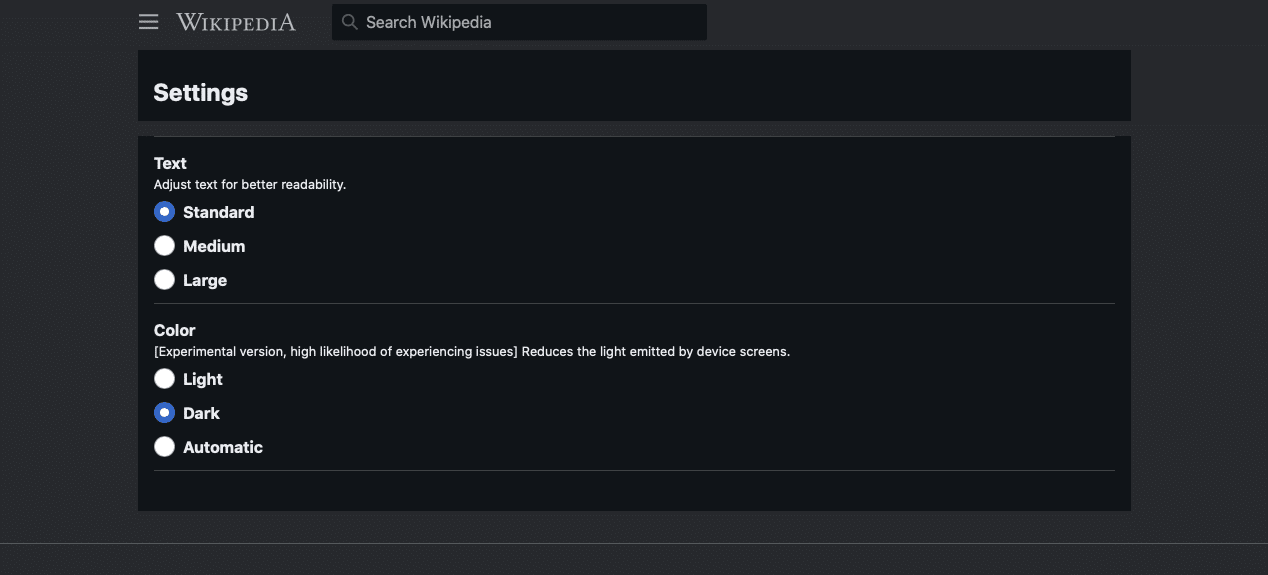Choose the Medium text size radio button
1268x575 pixels.
click(165, 246)
